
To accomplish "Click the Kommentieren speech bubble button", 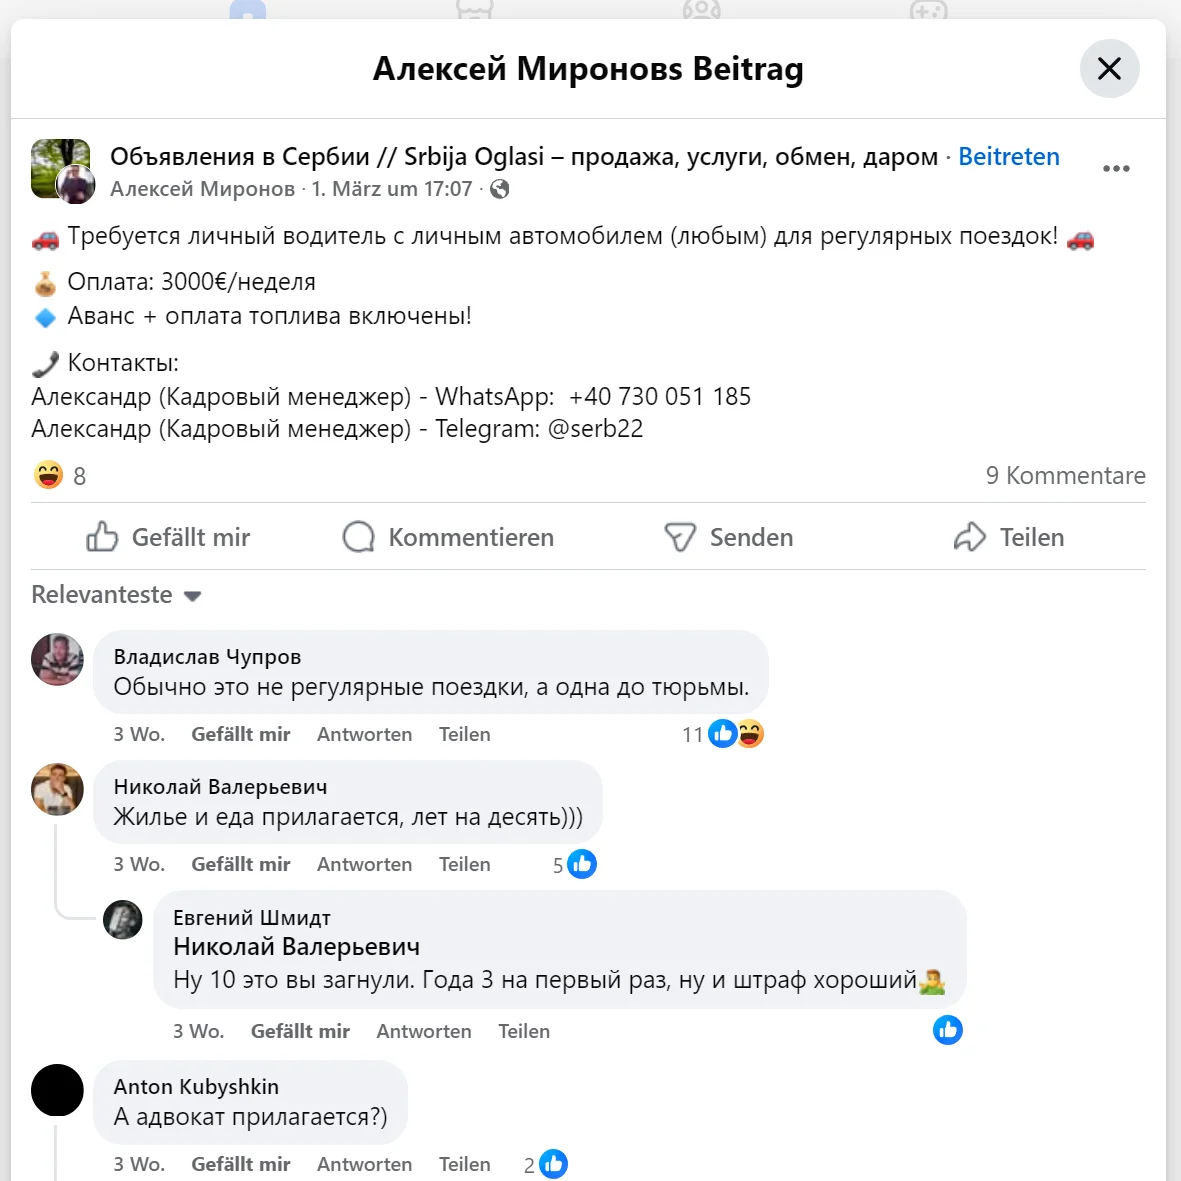I will 448,537.
